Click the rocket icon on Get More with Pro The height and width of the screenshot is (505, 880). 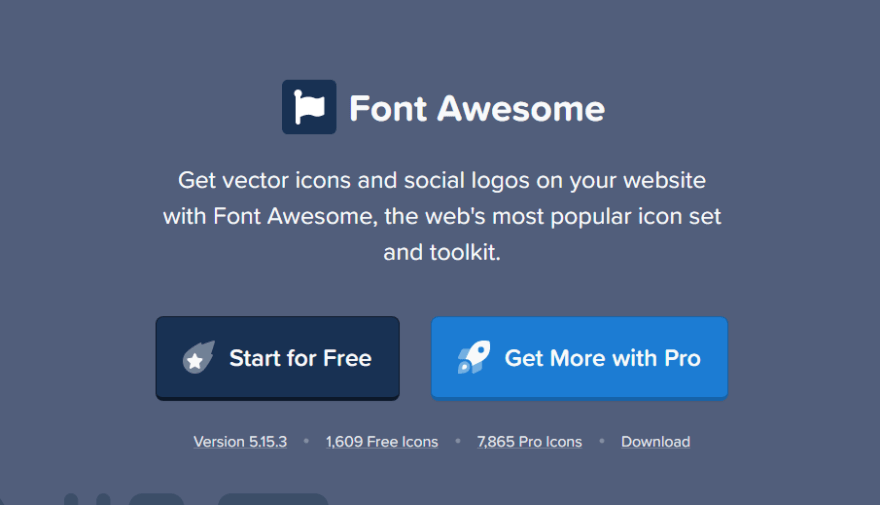[474, 357]
